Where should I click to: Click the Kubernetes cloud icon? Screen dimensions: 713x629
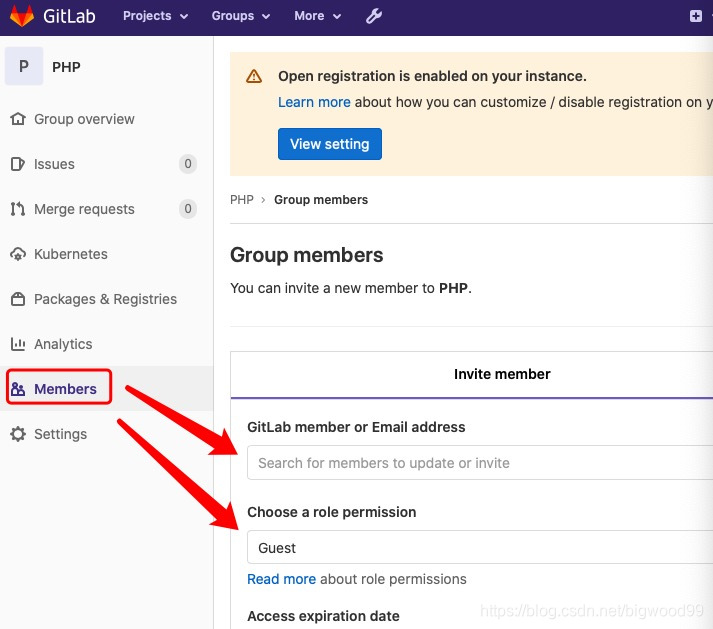[18, 254]
